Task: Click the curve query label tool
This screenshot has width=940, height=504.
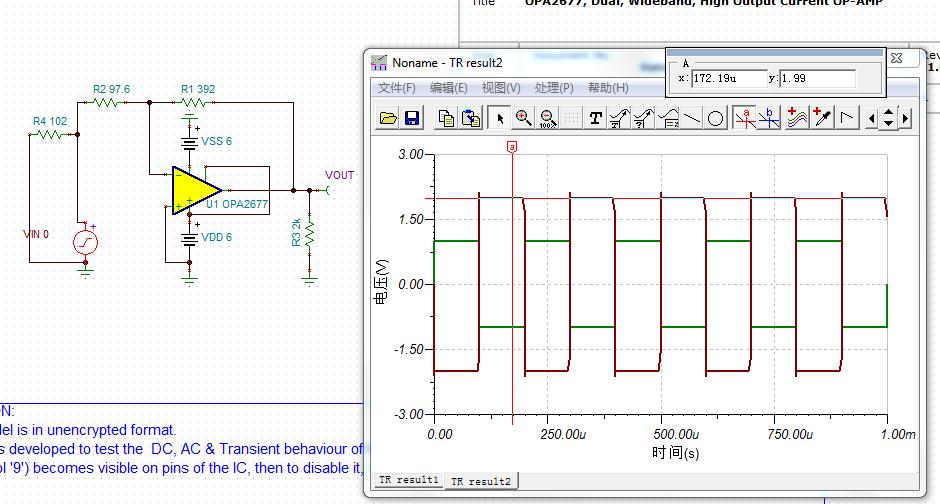Action: coord(643,118)
